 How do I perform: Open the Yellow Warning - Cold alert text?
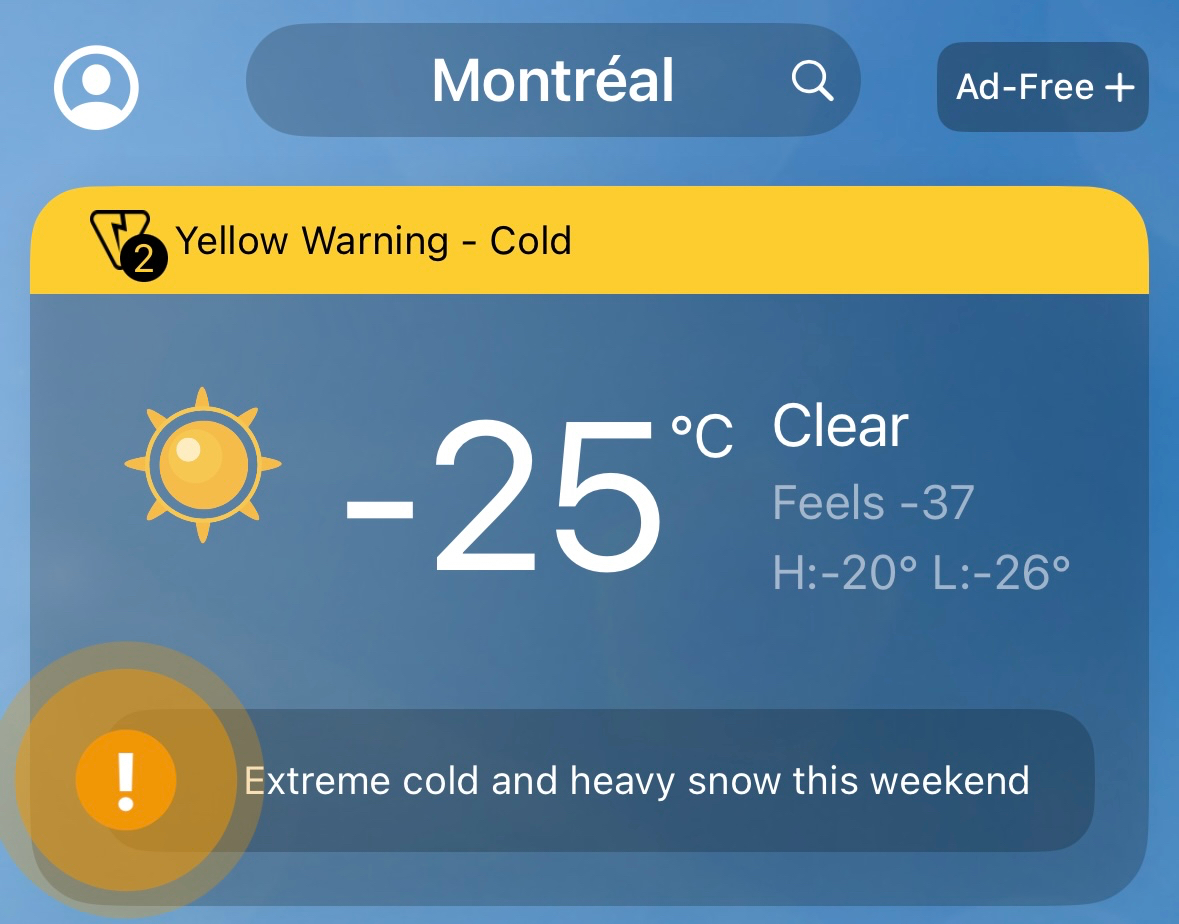(x=373, y=241)
